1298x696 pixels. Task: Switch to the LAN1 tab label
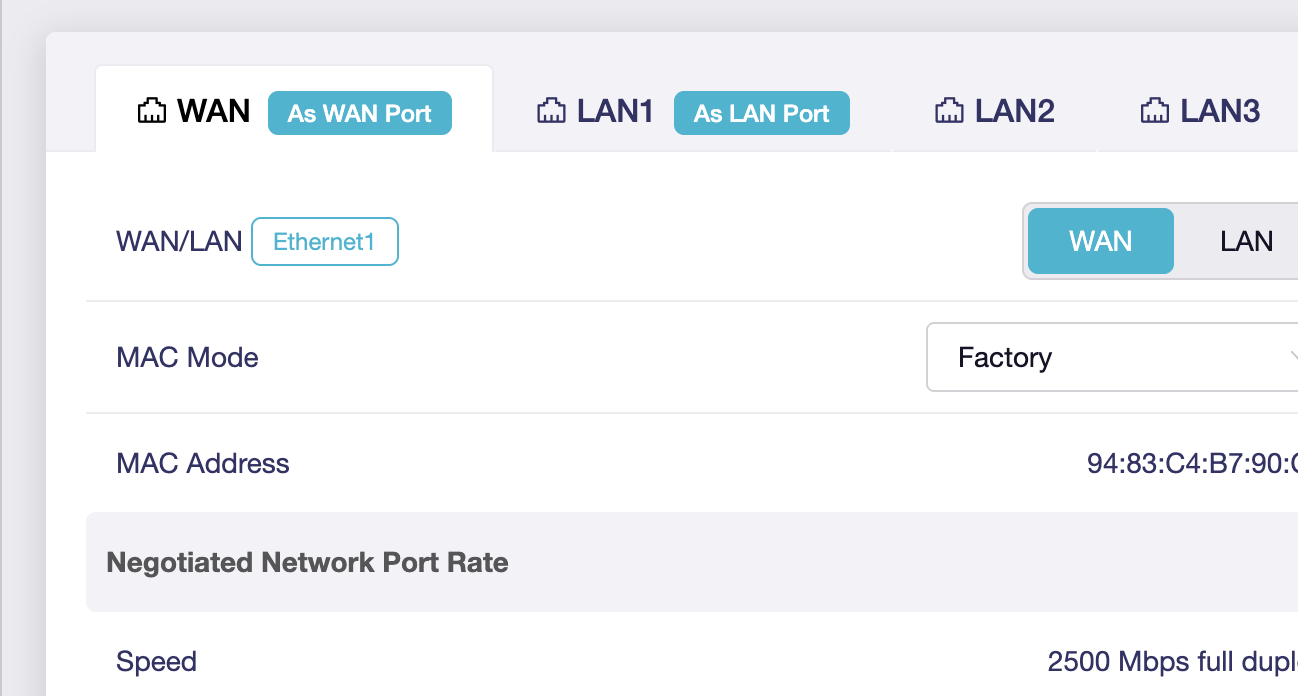point(615,111)
